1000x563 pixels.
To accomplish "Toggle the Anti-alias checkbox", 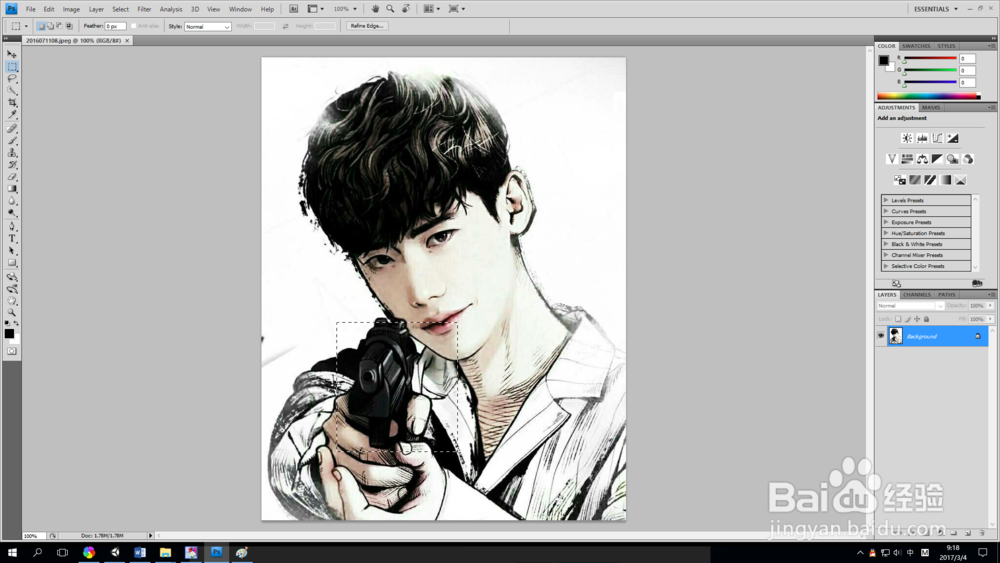I will [x=133, y=26].
